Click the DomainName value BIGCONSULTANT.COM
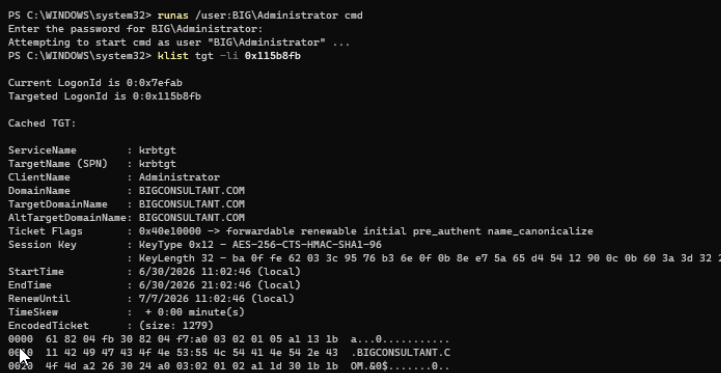This screenshot has width=721, height=373. pos(192,191)
